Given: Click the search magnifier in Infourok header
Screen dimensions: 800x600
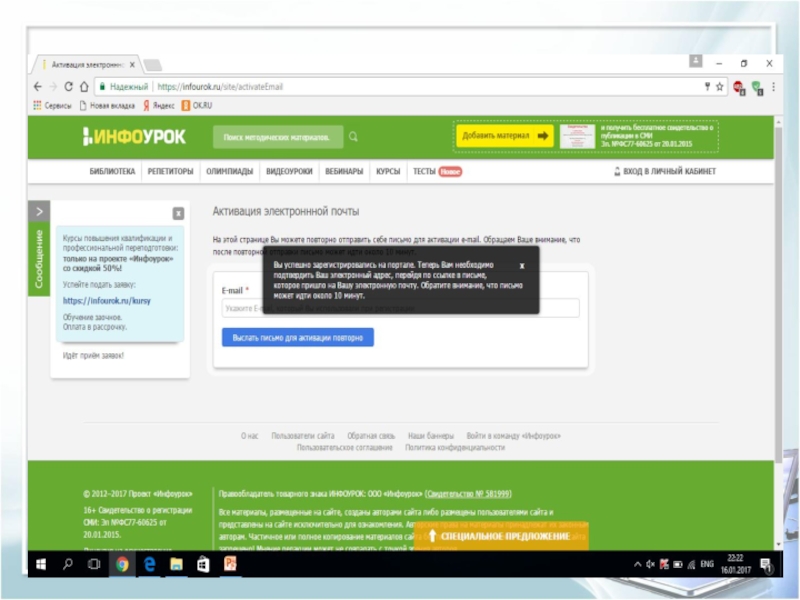Looking at the screenshot, I should click(353, 137).
